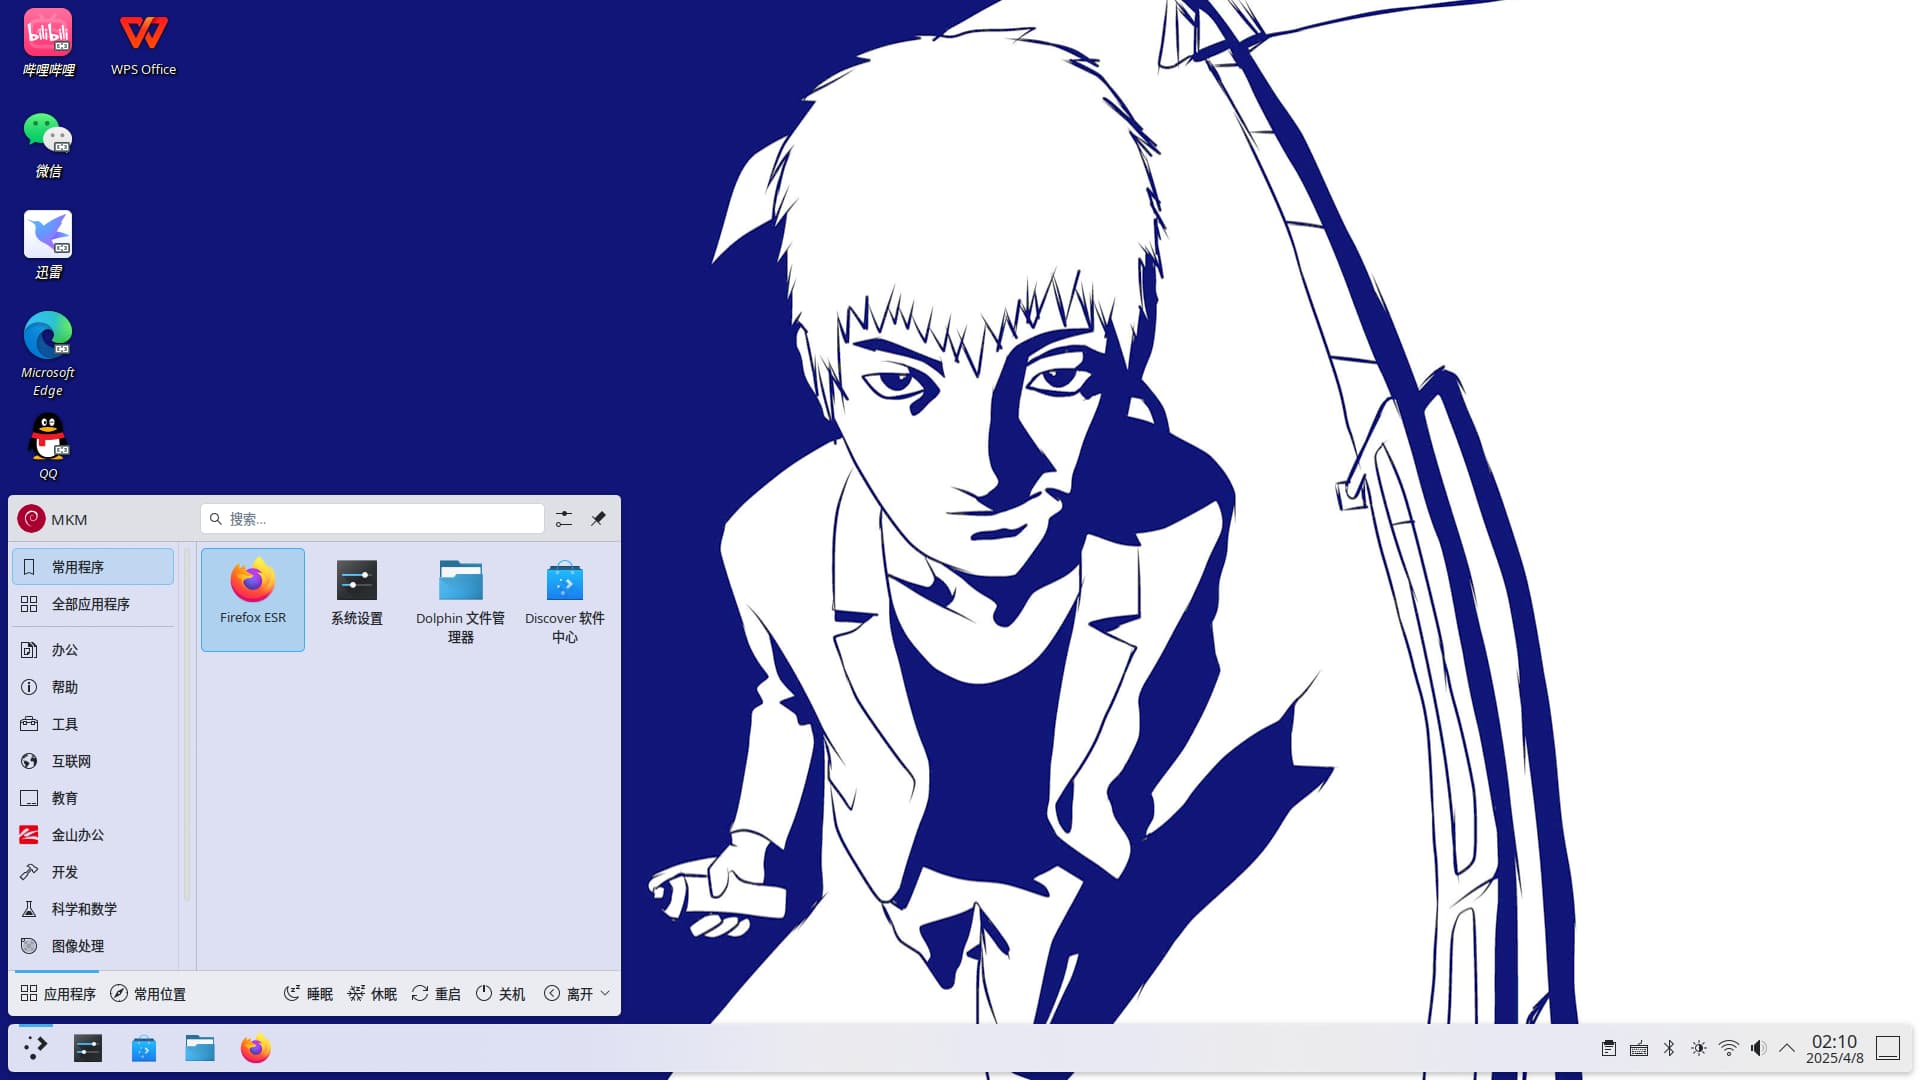Click the show desktop button
The width and height of the screenshot is (1920, 1080).
tap(1888, 1048)
